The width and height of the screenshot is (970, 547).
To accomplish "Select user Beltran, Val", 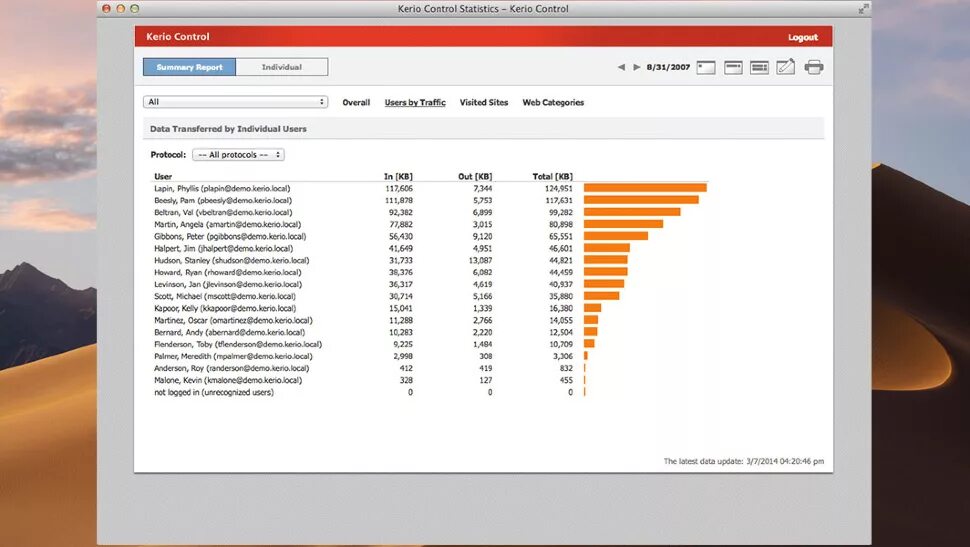I will [x=223, y=212].
